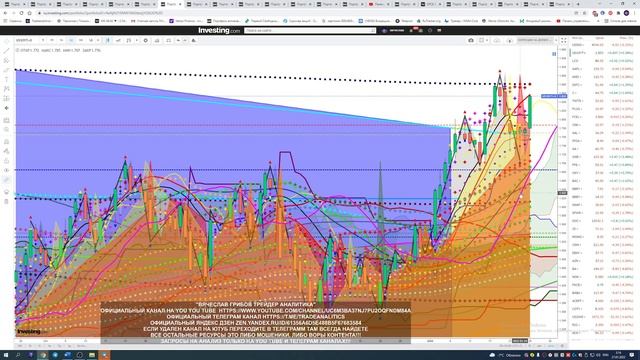This screenshot has width=640, height=360.
Task: Select the text annotation tool
Action: click(x=6, y=79)
